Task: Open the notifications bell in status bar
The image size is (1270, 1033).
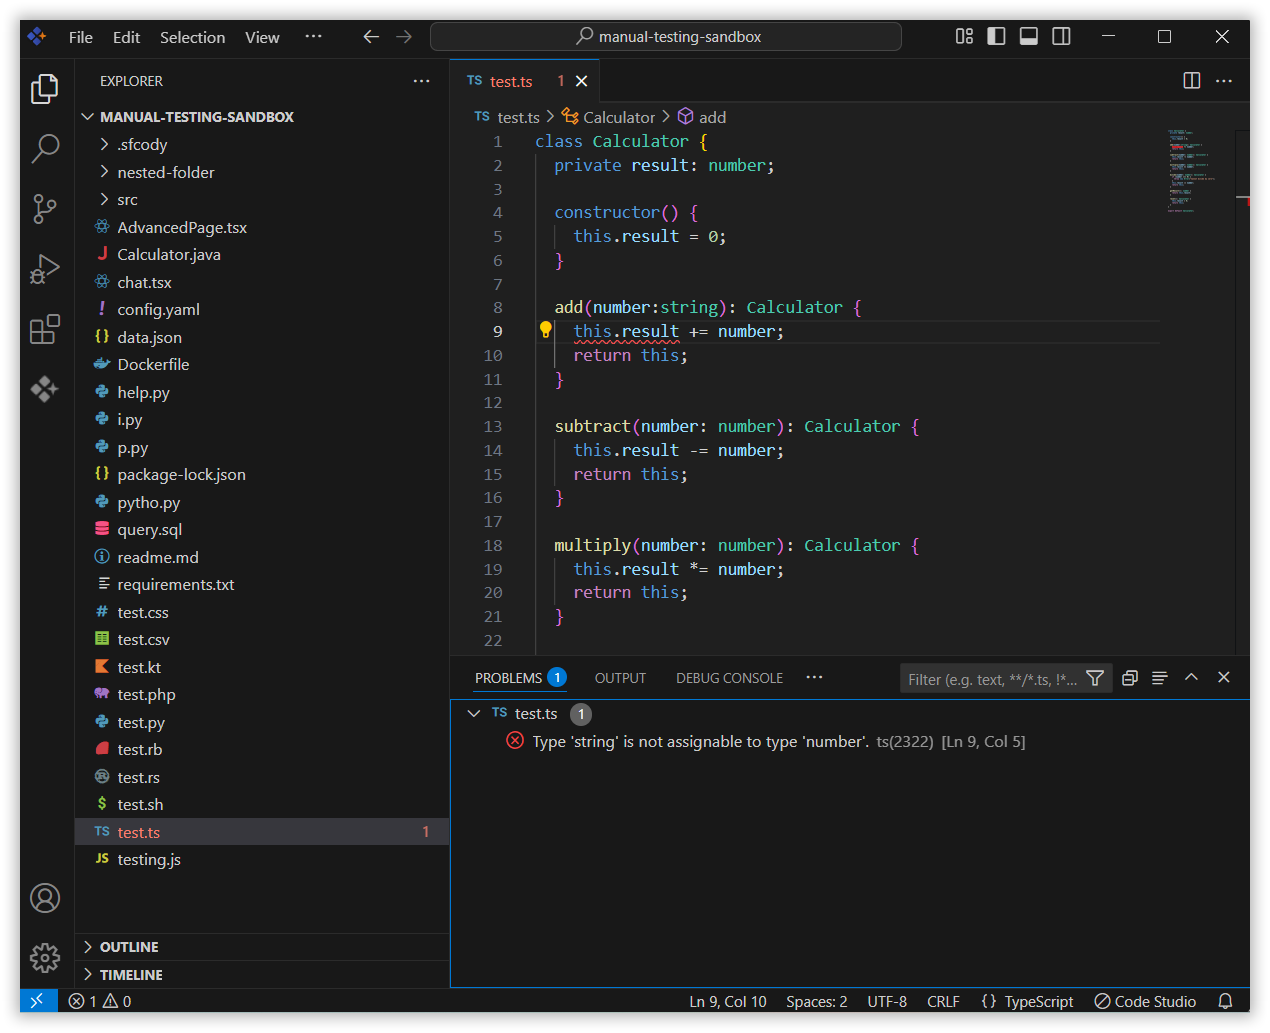Action: (1225, 1001)
